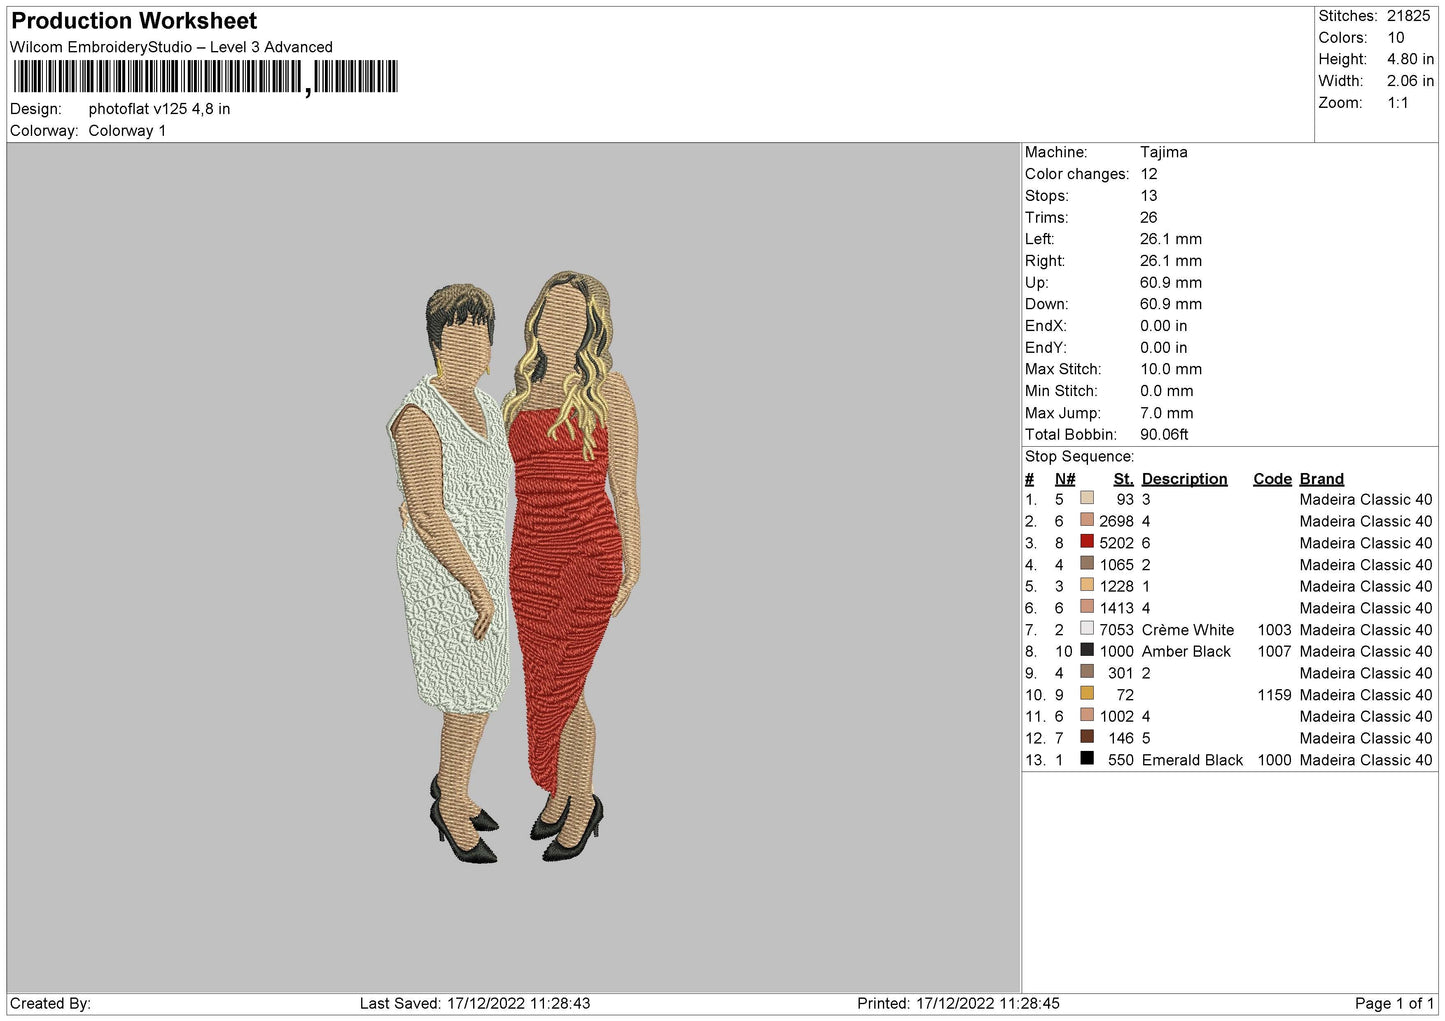Image resolution: width=1445 pixels, height=1021 pixels.
Task: Click 'Wilcom EmbroideryStudio – Level 3 Advanced' text
Action: [171, 47]
